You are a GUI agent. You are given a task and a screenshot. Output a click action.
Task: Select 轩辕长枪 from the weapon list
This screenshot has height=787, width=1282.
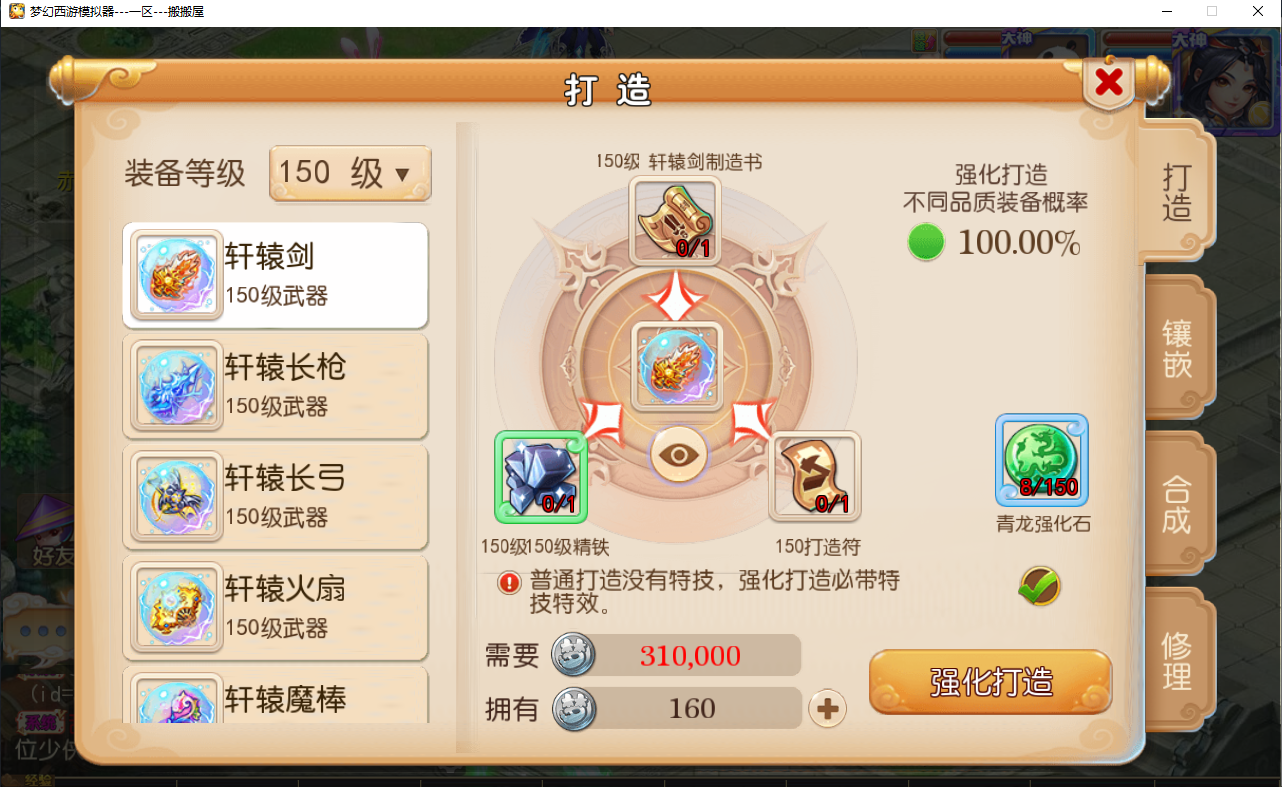[275, 386]
